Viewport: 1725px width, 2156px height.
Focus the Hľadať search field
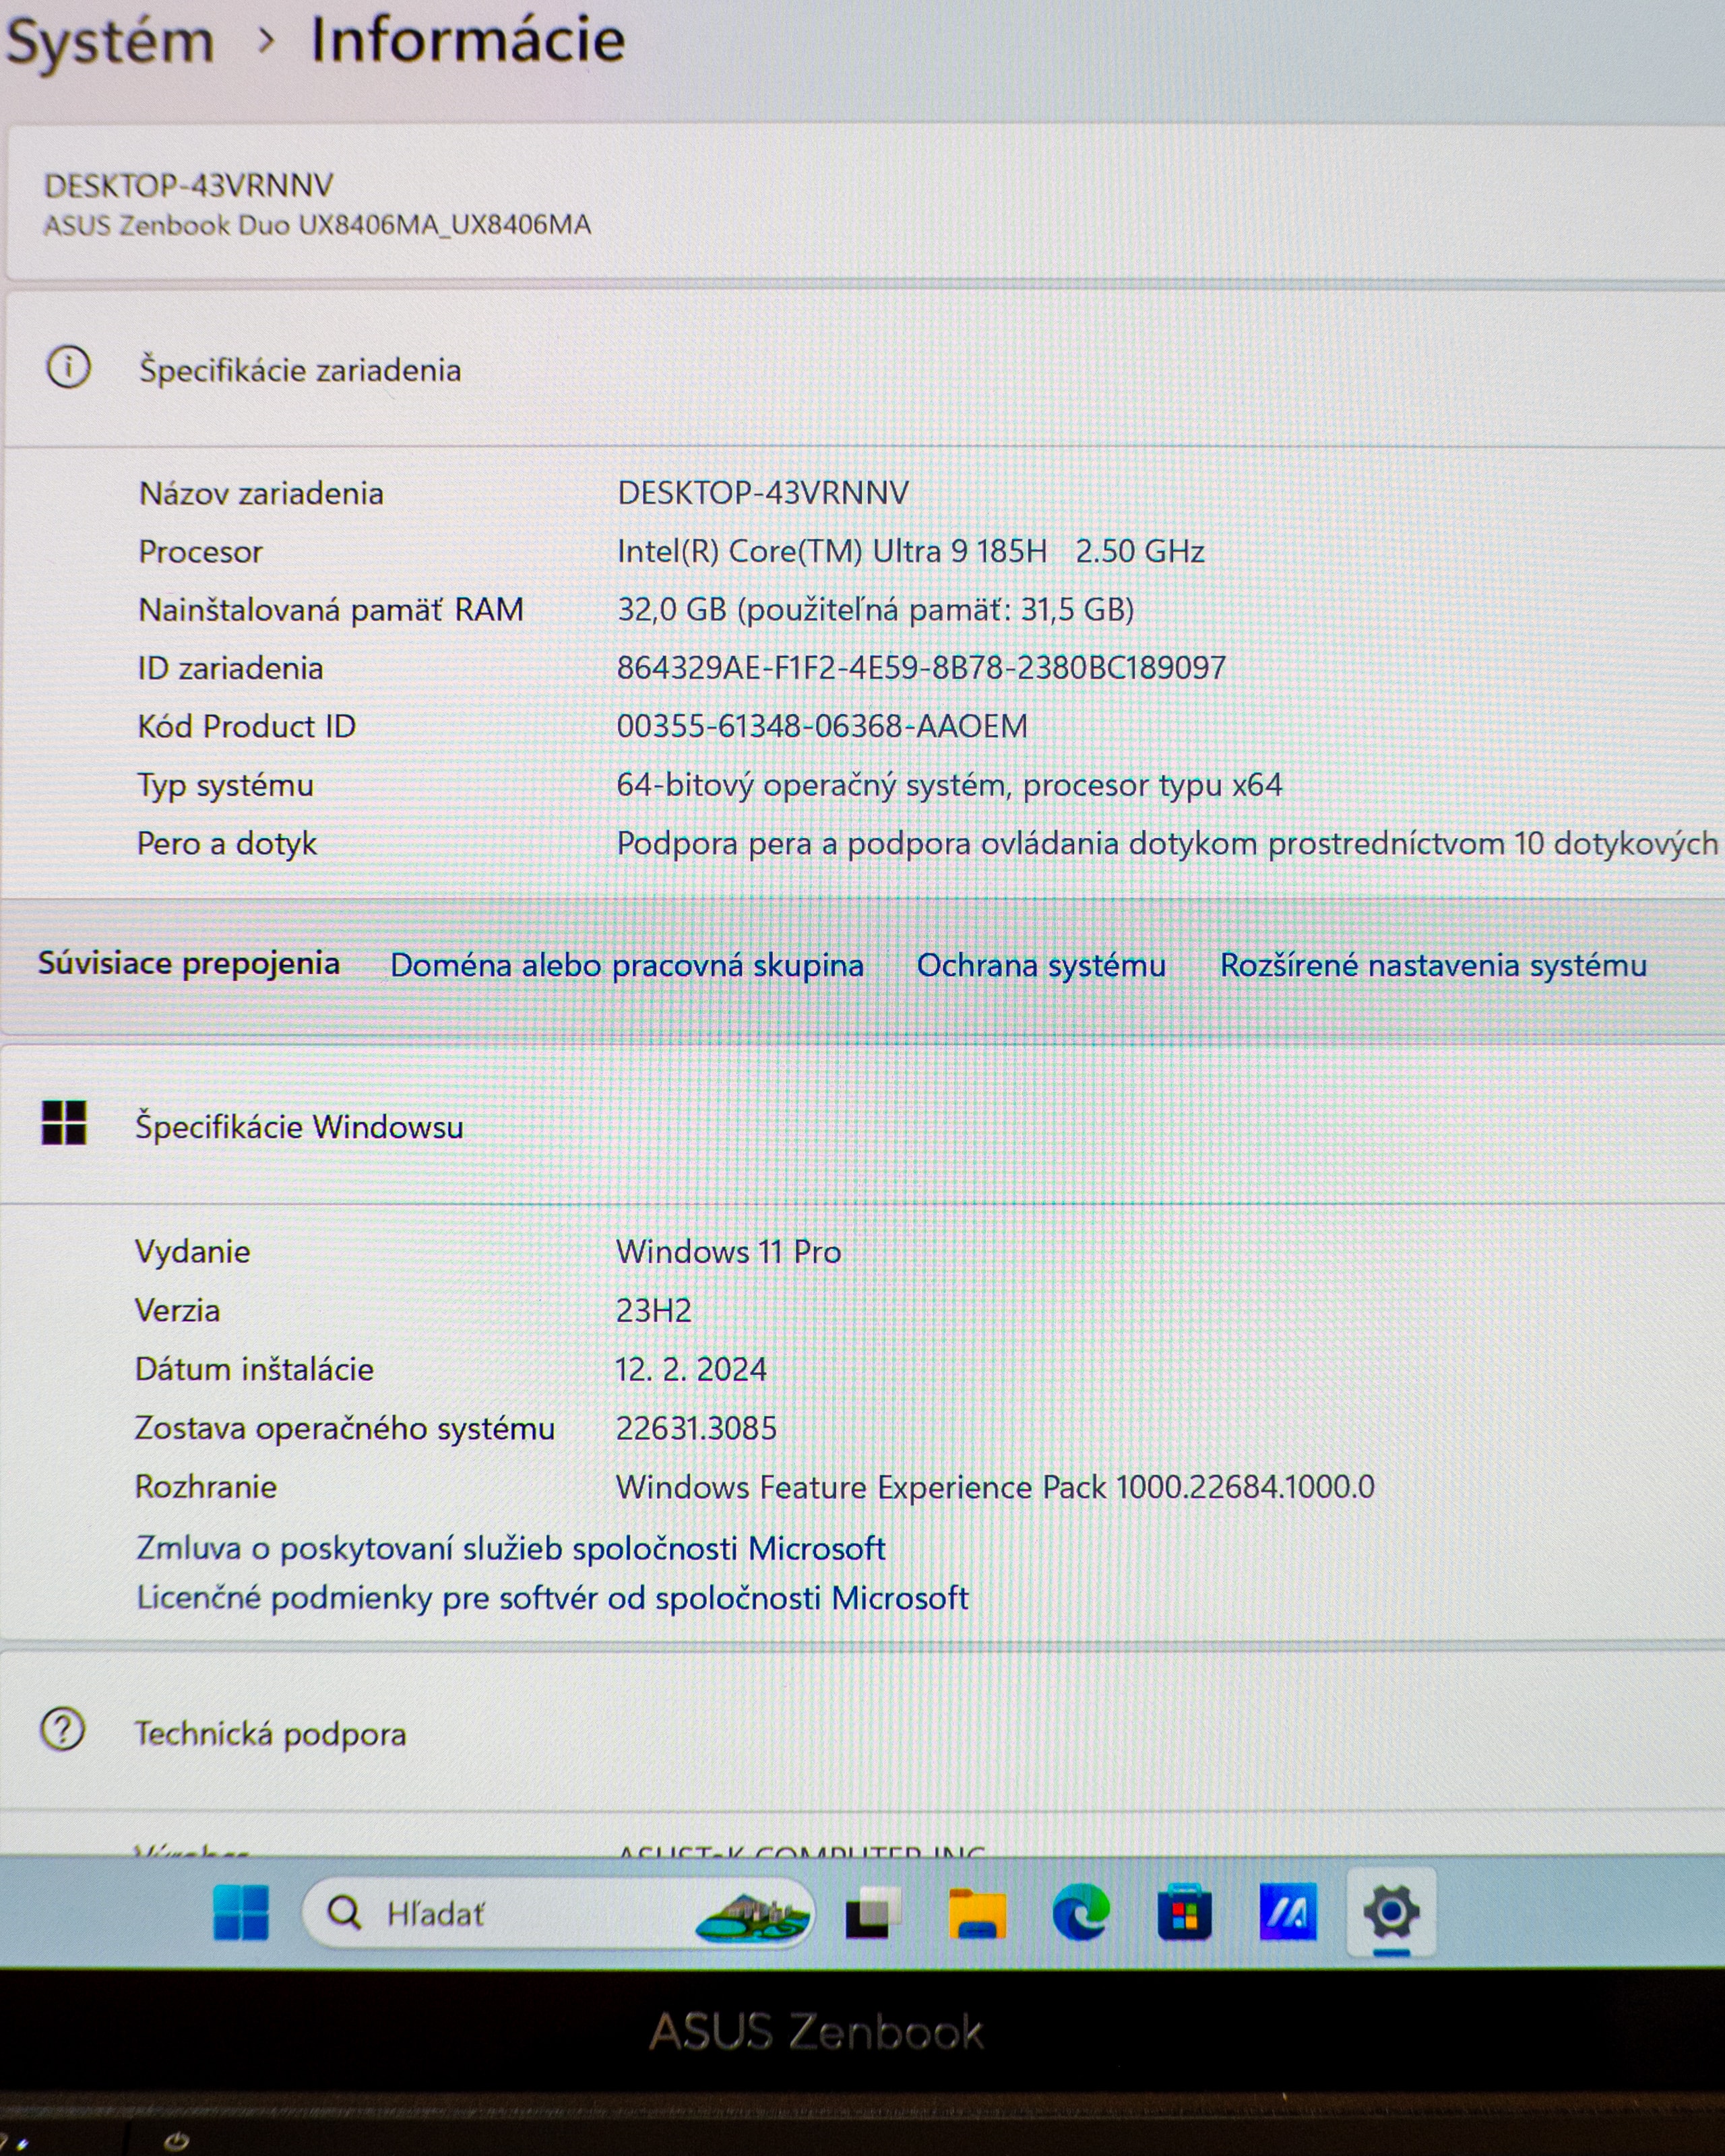[558, 1913]
